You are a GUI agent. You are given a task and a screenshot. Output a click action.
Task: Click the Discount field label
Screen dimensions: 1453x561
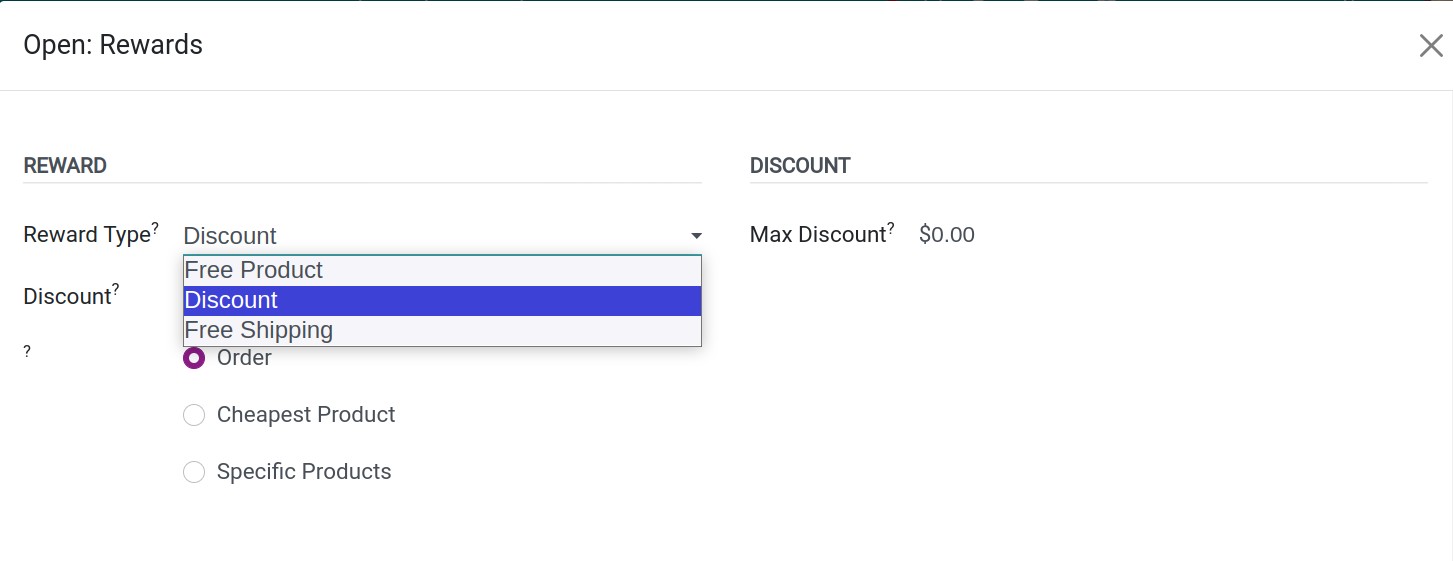67,297
